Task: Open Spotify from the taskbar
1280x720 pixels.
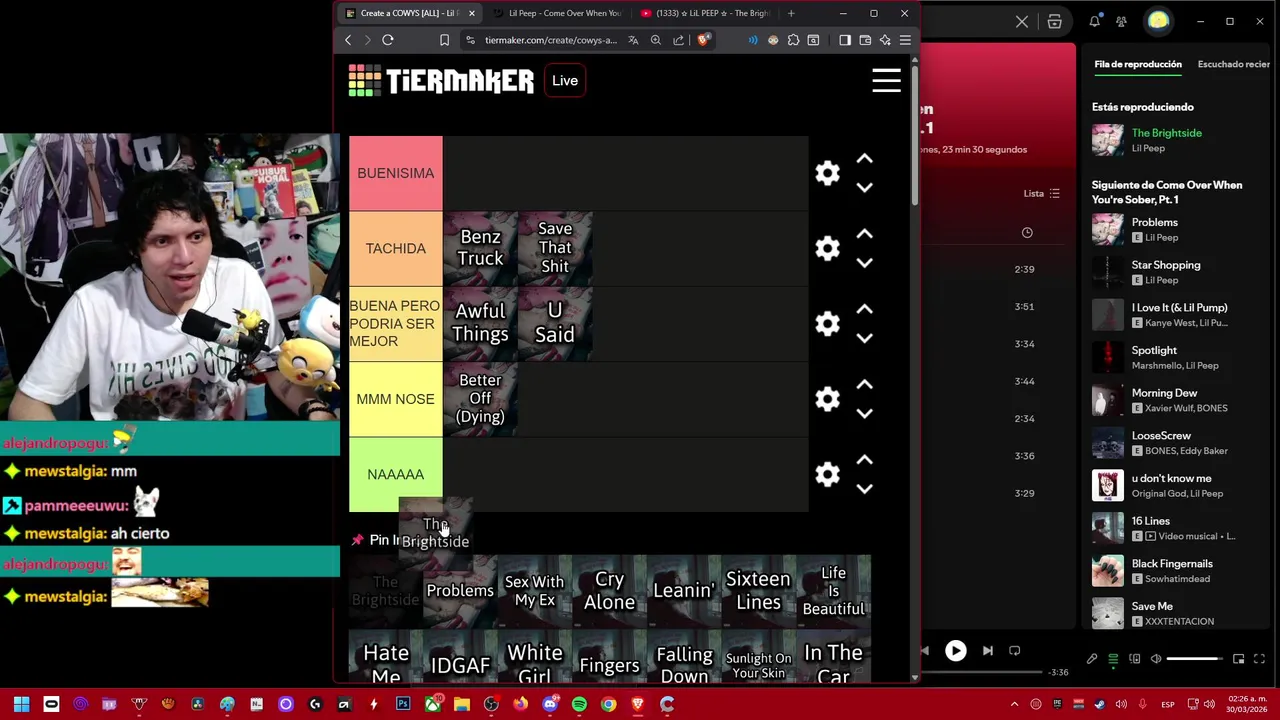Action: click(579, 704)
